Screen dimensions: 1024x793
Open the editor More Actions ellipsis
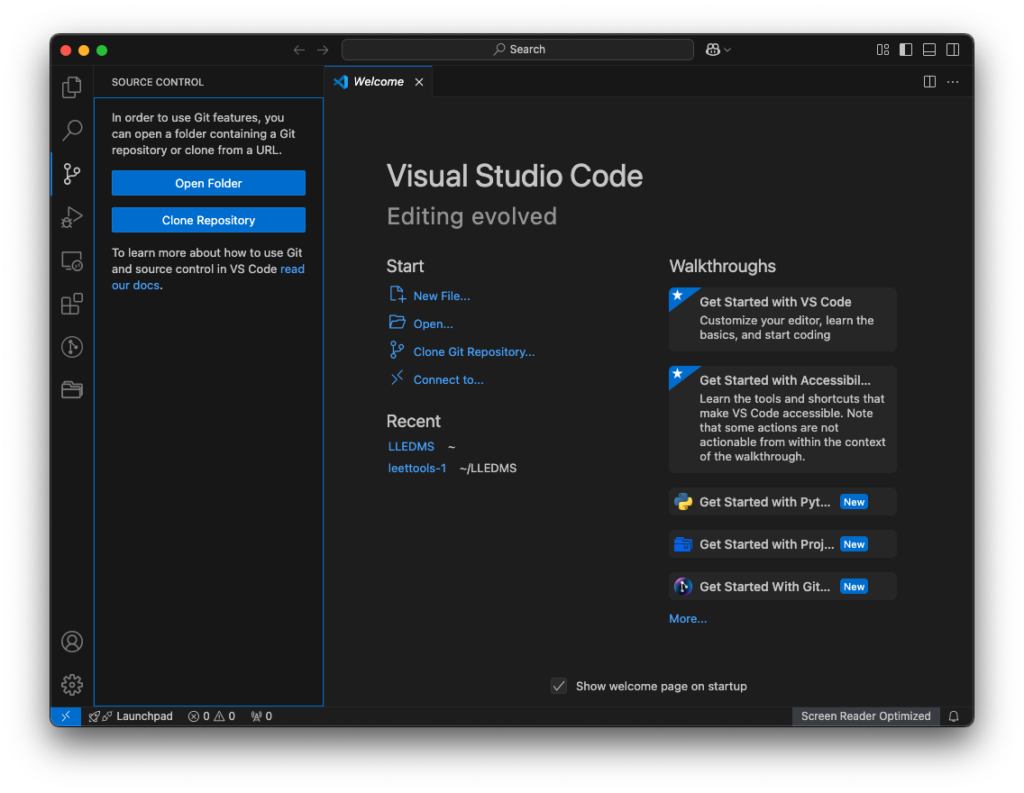pos(953,82)
